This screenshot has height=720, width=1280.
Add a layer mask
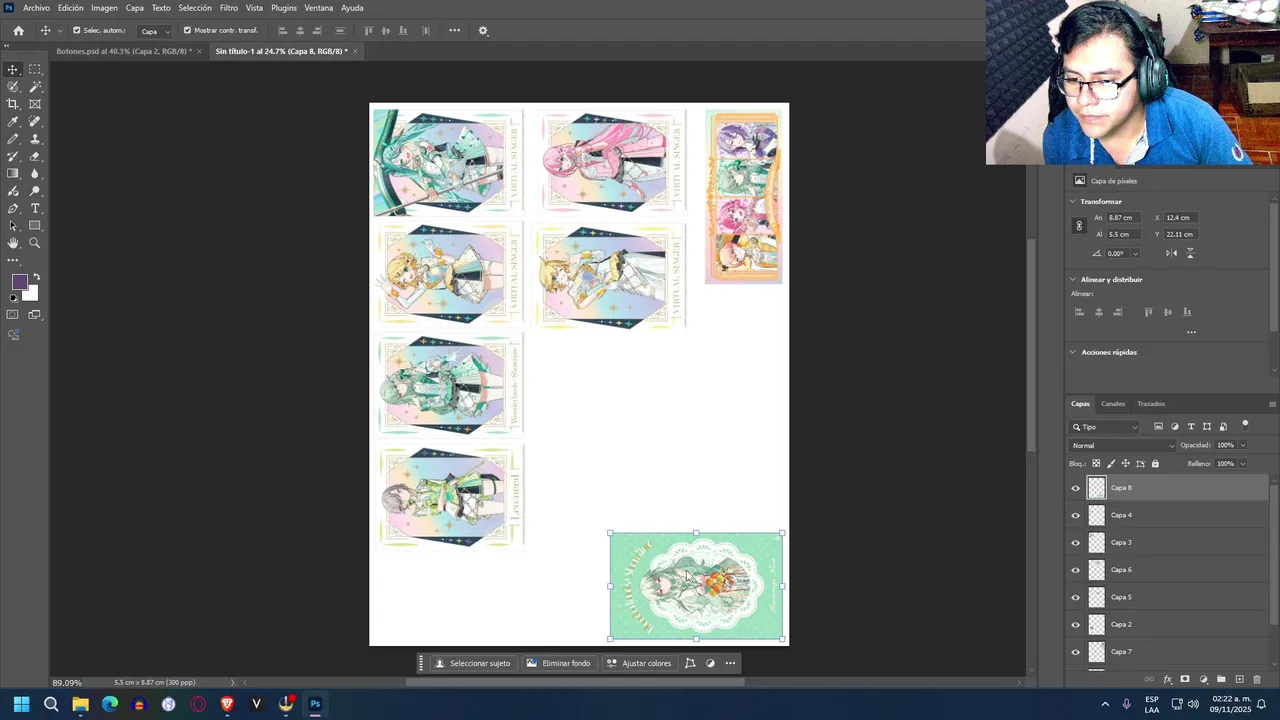pos(1185,680)
